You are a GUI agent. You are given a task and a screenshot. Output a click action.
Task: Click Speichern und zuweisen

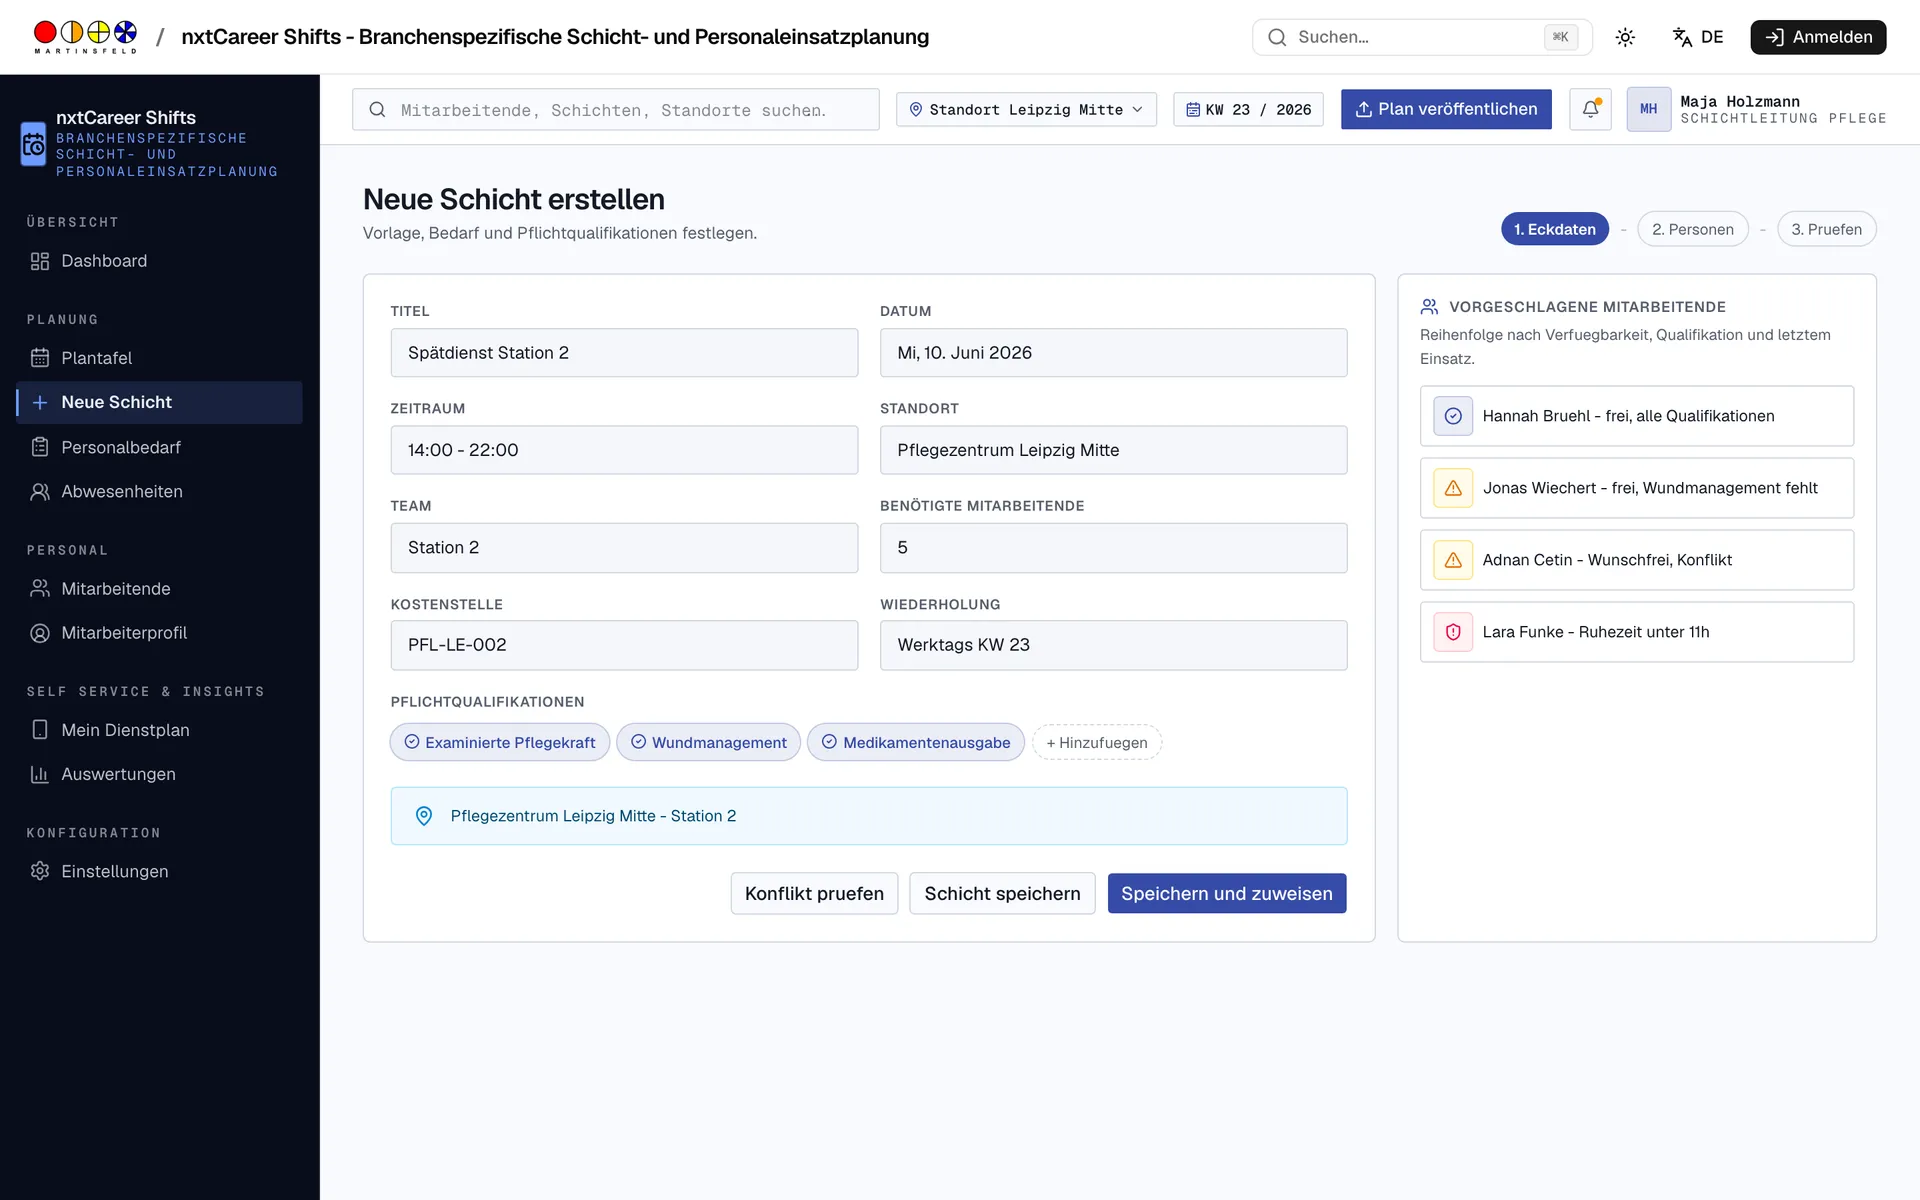pos(1227,893)
